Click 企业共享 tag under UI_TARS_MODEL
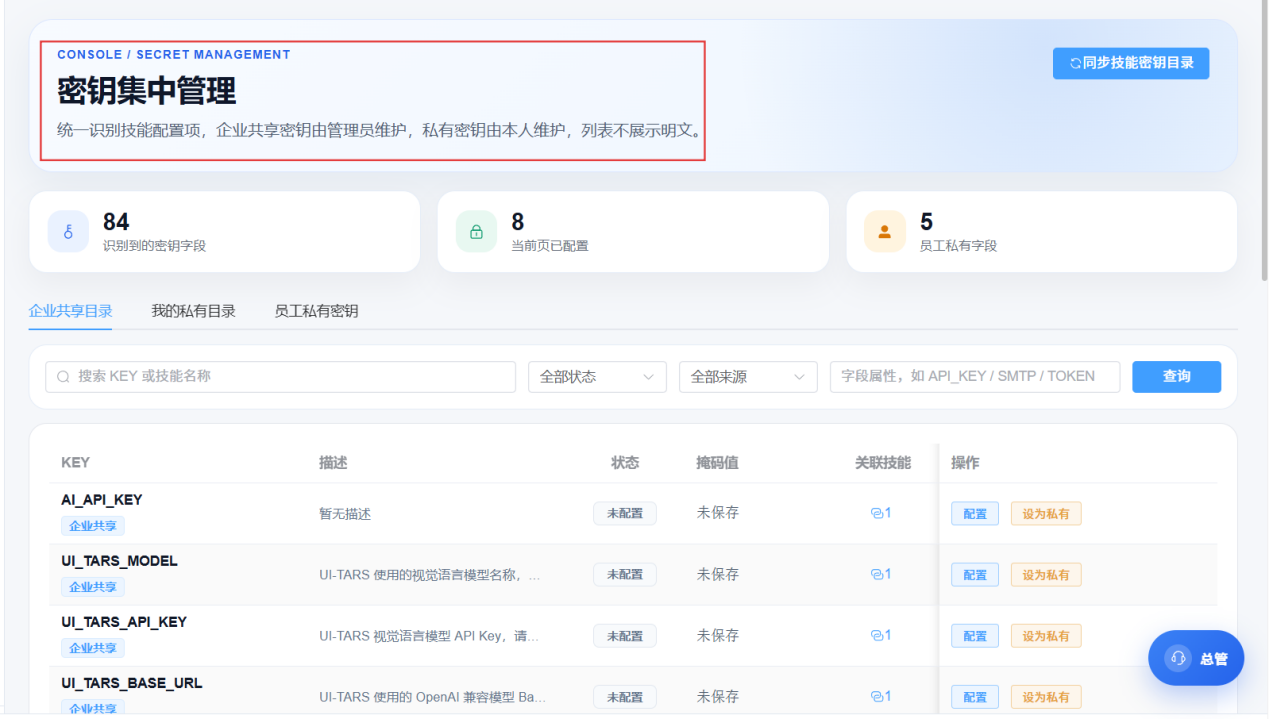Screen dimensions: 1269x719 (93, 587)
